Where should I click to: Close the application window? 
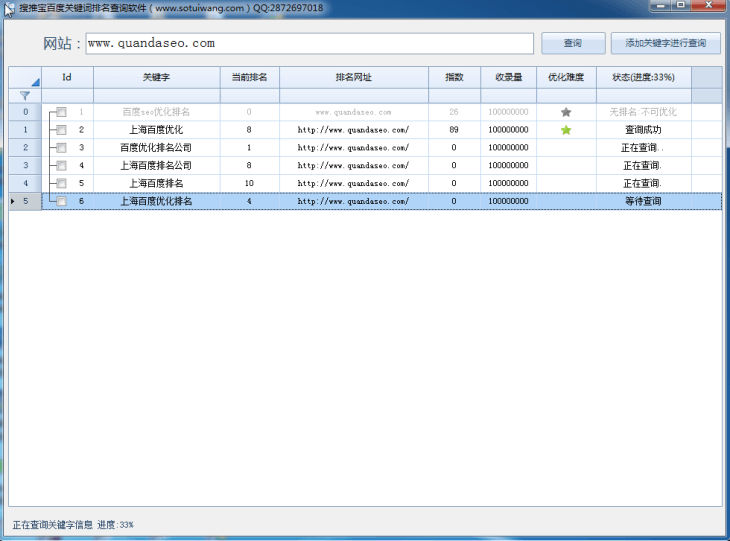coord(708,6)
